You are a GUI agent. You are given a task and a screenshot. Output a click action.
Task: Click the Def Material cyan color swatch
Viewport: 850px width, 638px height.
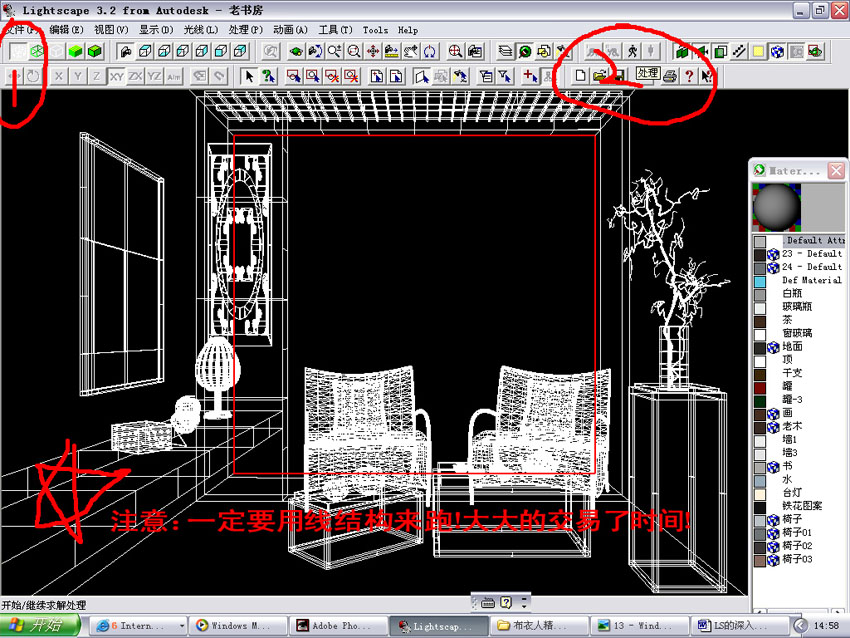click(760, 281)
